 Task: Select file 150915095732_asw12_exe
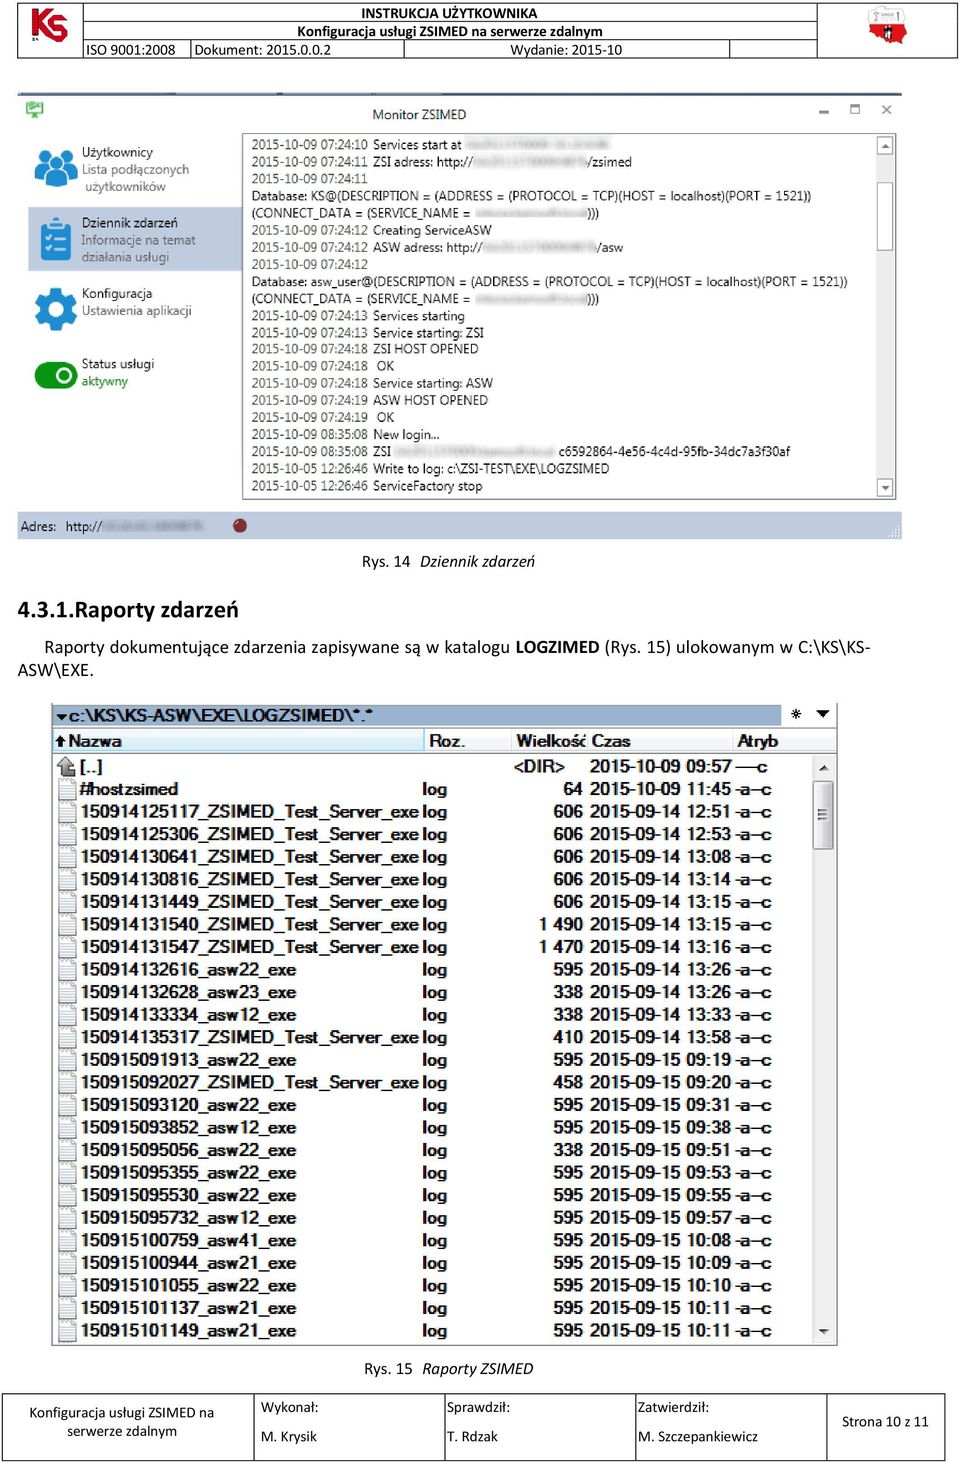pos(188,1218)
